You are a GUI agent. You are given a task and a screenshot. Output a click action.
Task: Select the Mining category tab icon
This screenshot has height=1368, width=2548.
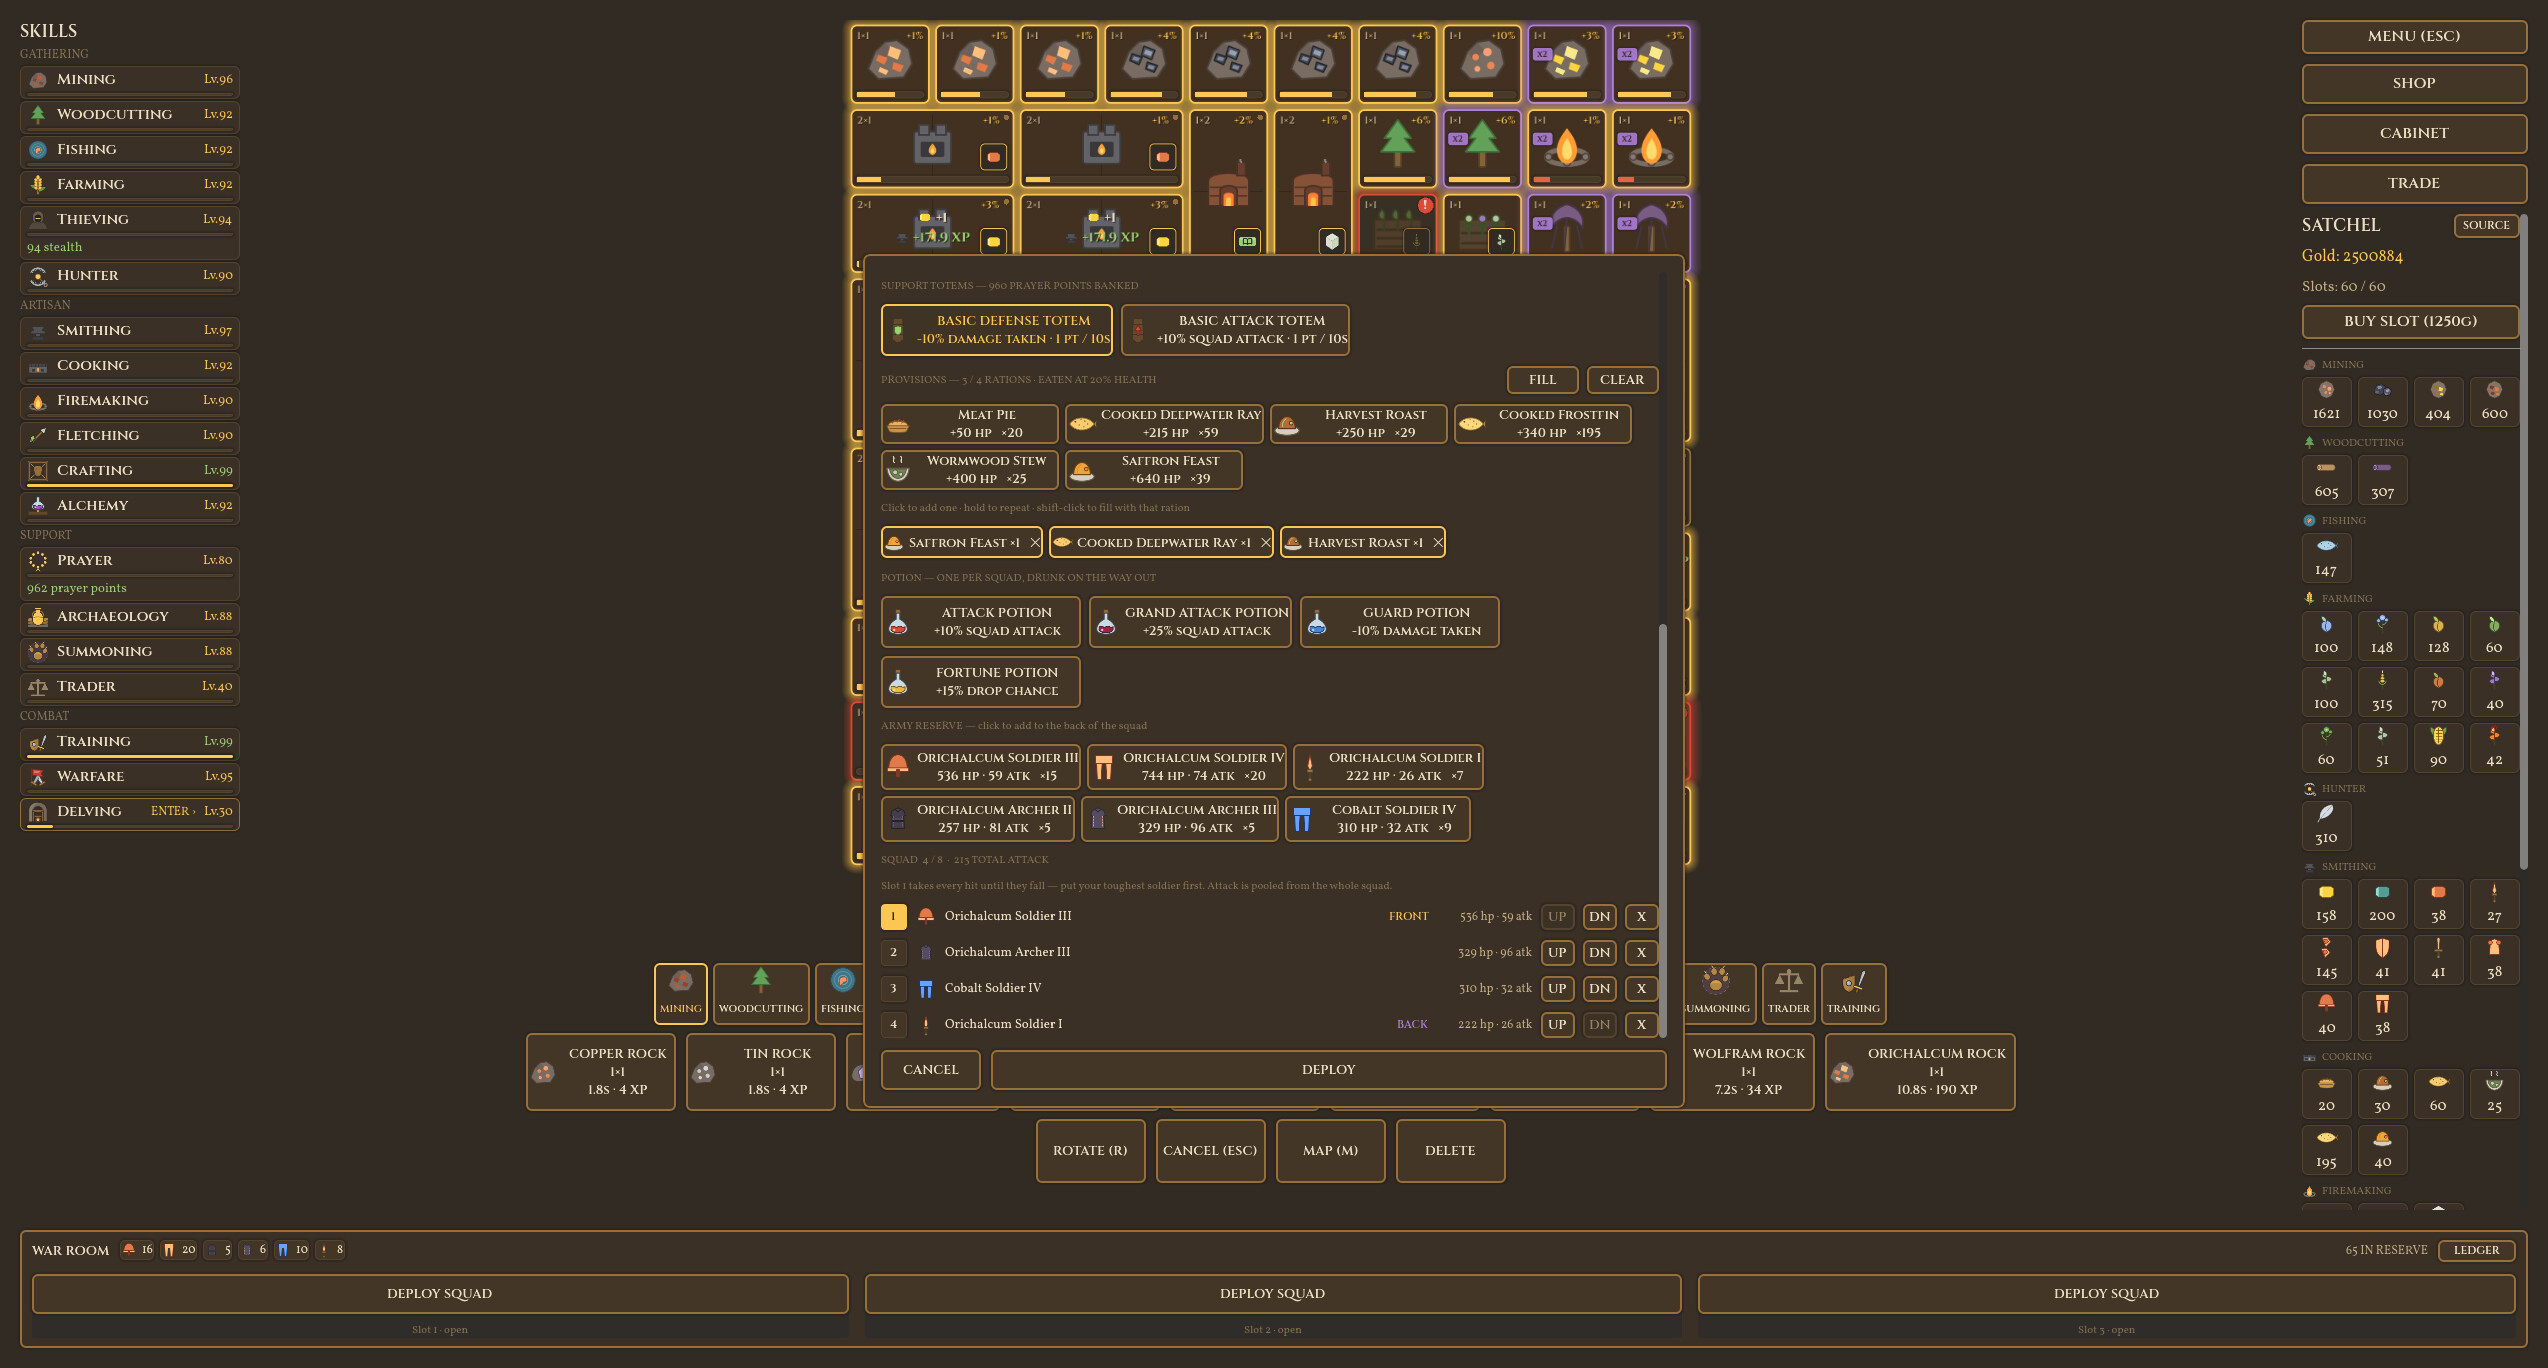680,993
